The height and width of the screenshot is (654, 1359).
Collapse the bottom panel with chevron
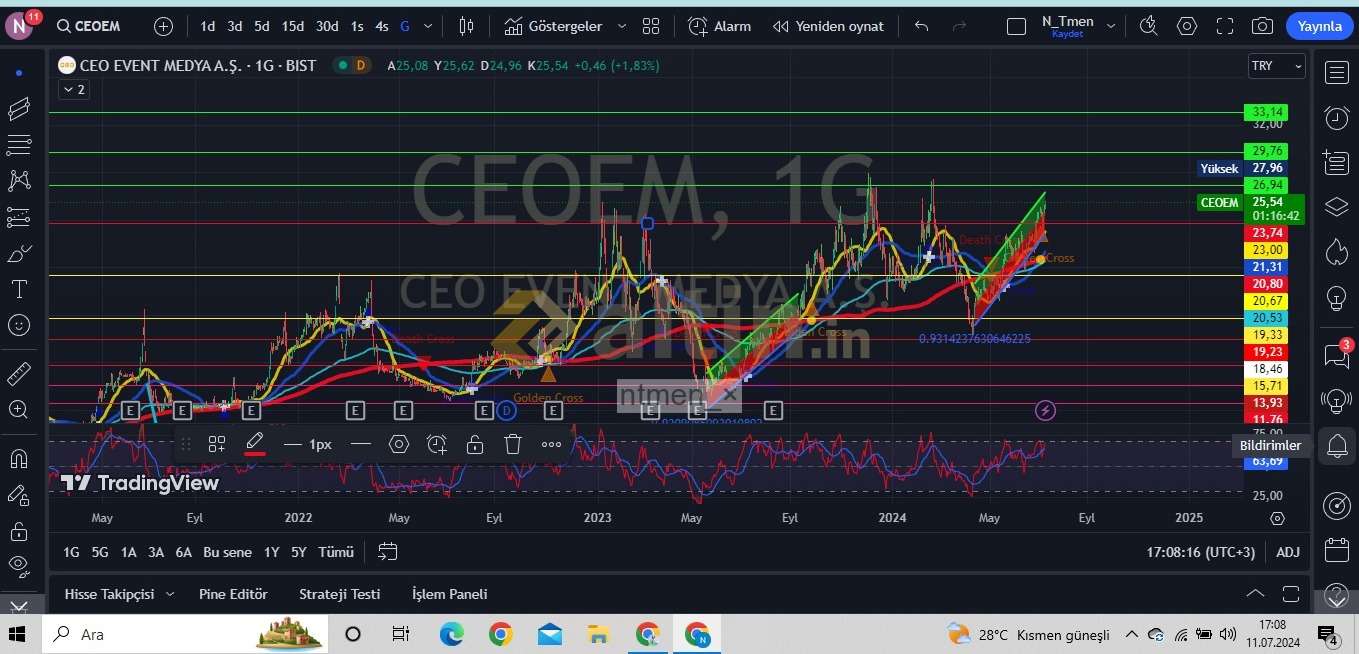1255,594
